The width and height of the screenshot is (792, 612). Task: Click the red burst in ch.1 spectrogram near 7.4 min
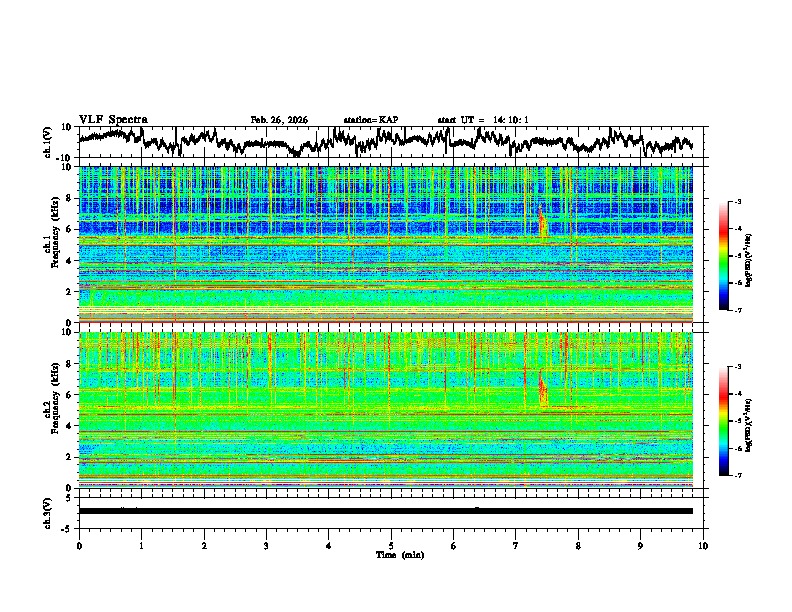pyautogui.click(x=542, y=222)
